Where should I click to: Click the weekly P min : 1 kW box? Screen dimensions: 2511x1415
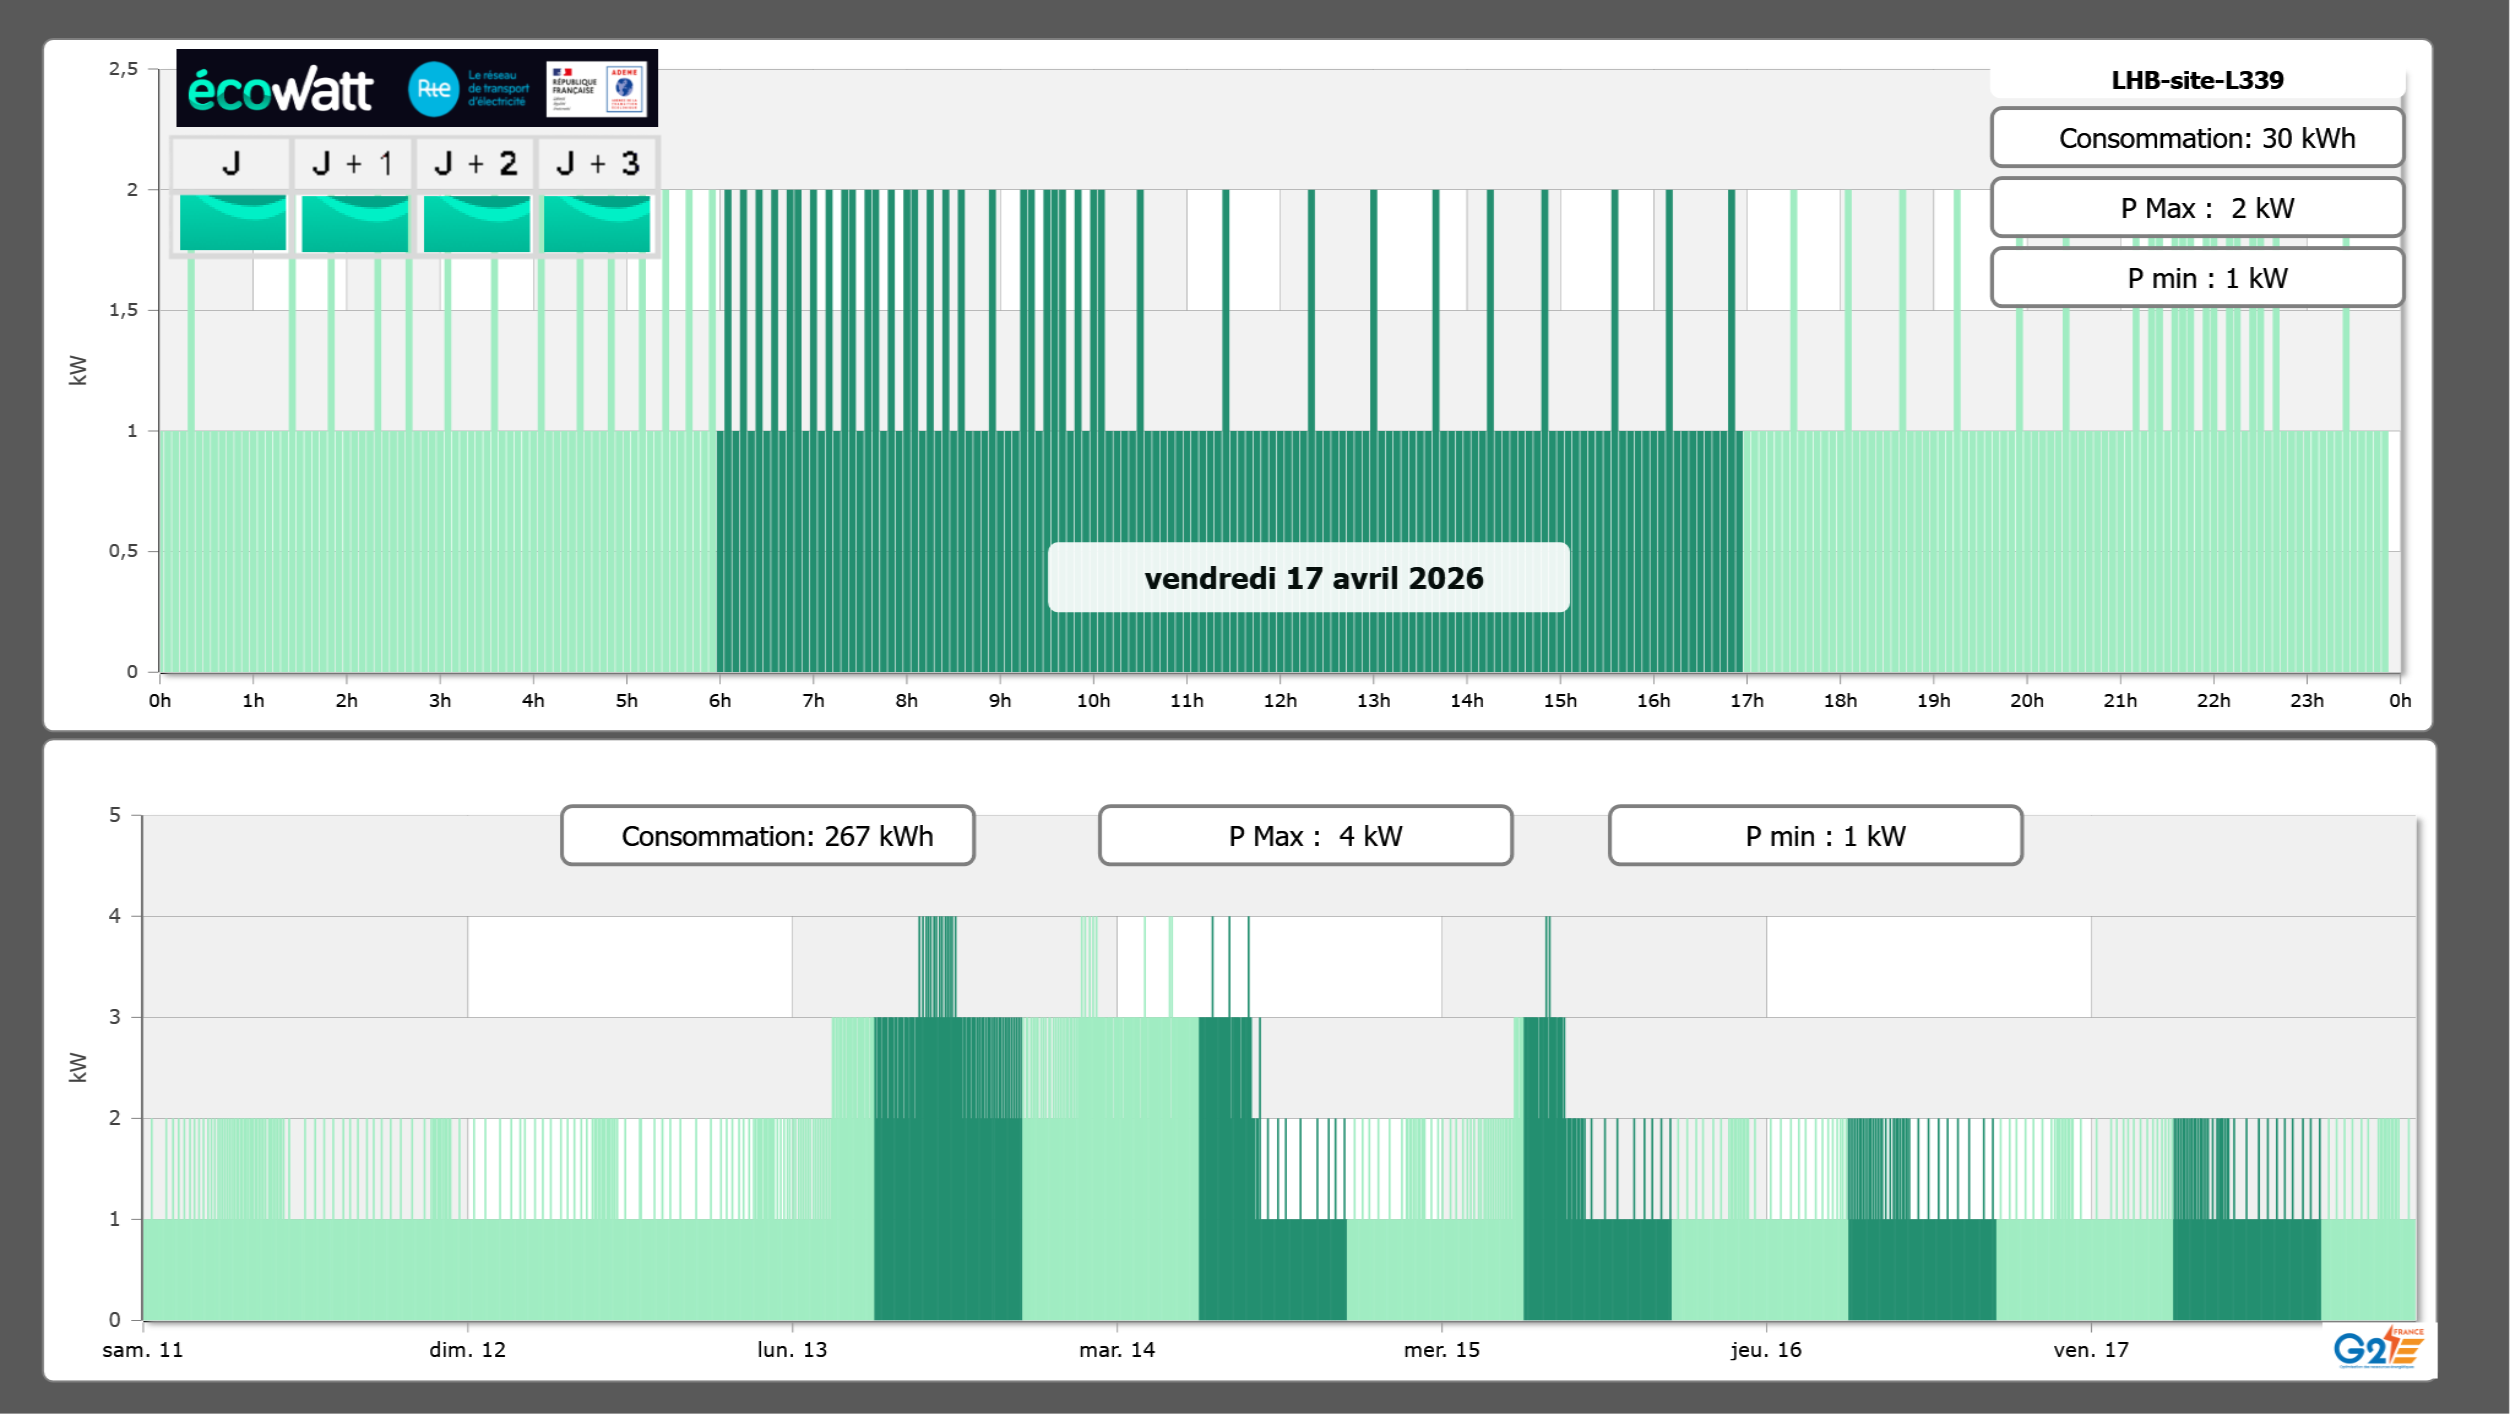click(x=1815, y=836)
